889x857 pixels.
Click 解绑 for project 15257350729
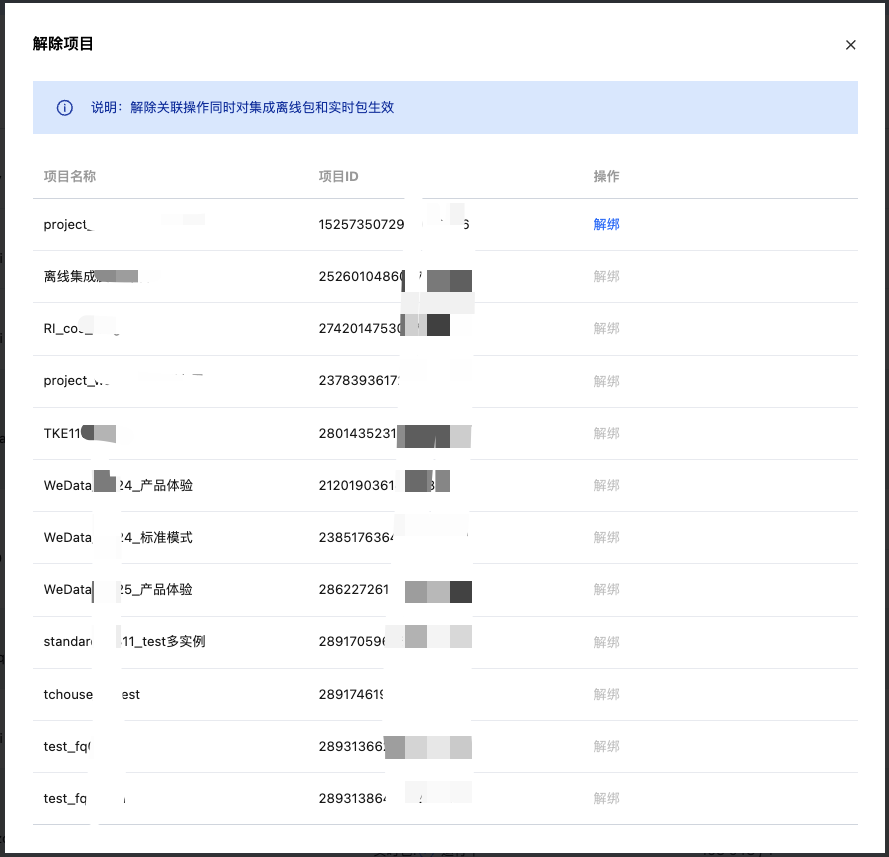(606, 224)
